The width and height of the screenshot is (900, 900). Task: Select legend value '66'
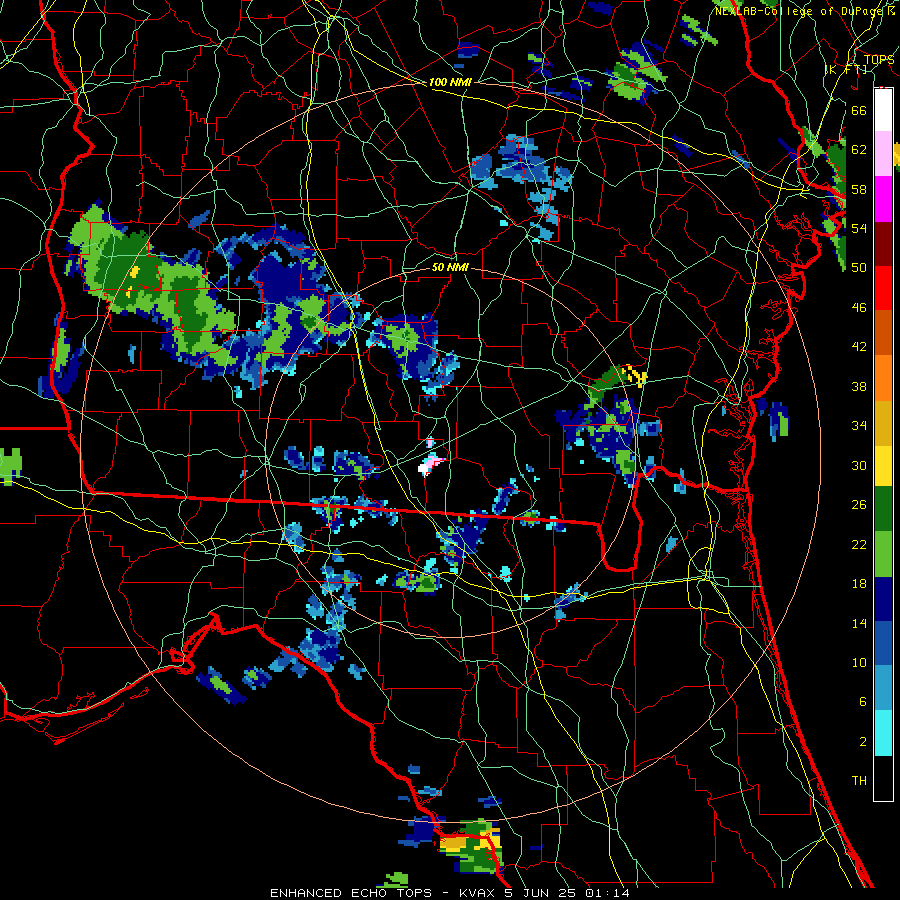859,110
